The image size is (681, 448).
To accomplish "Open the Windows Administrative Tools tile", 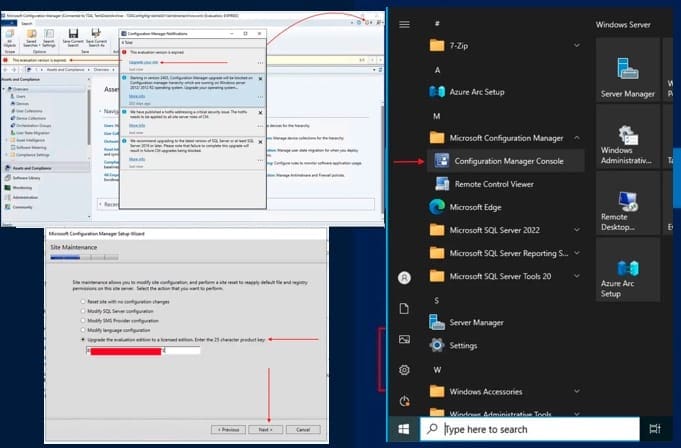I will point(628,136).
